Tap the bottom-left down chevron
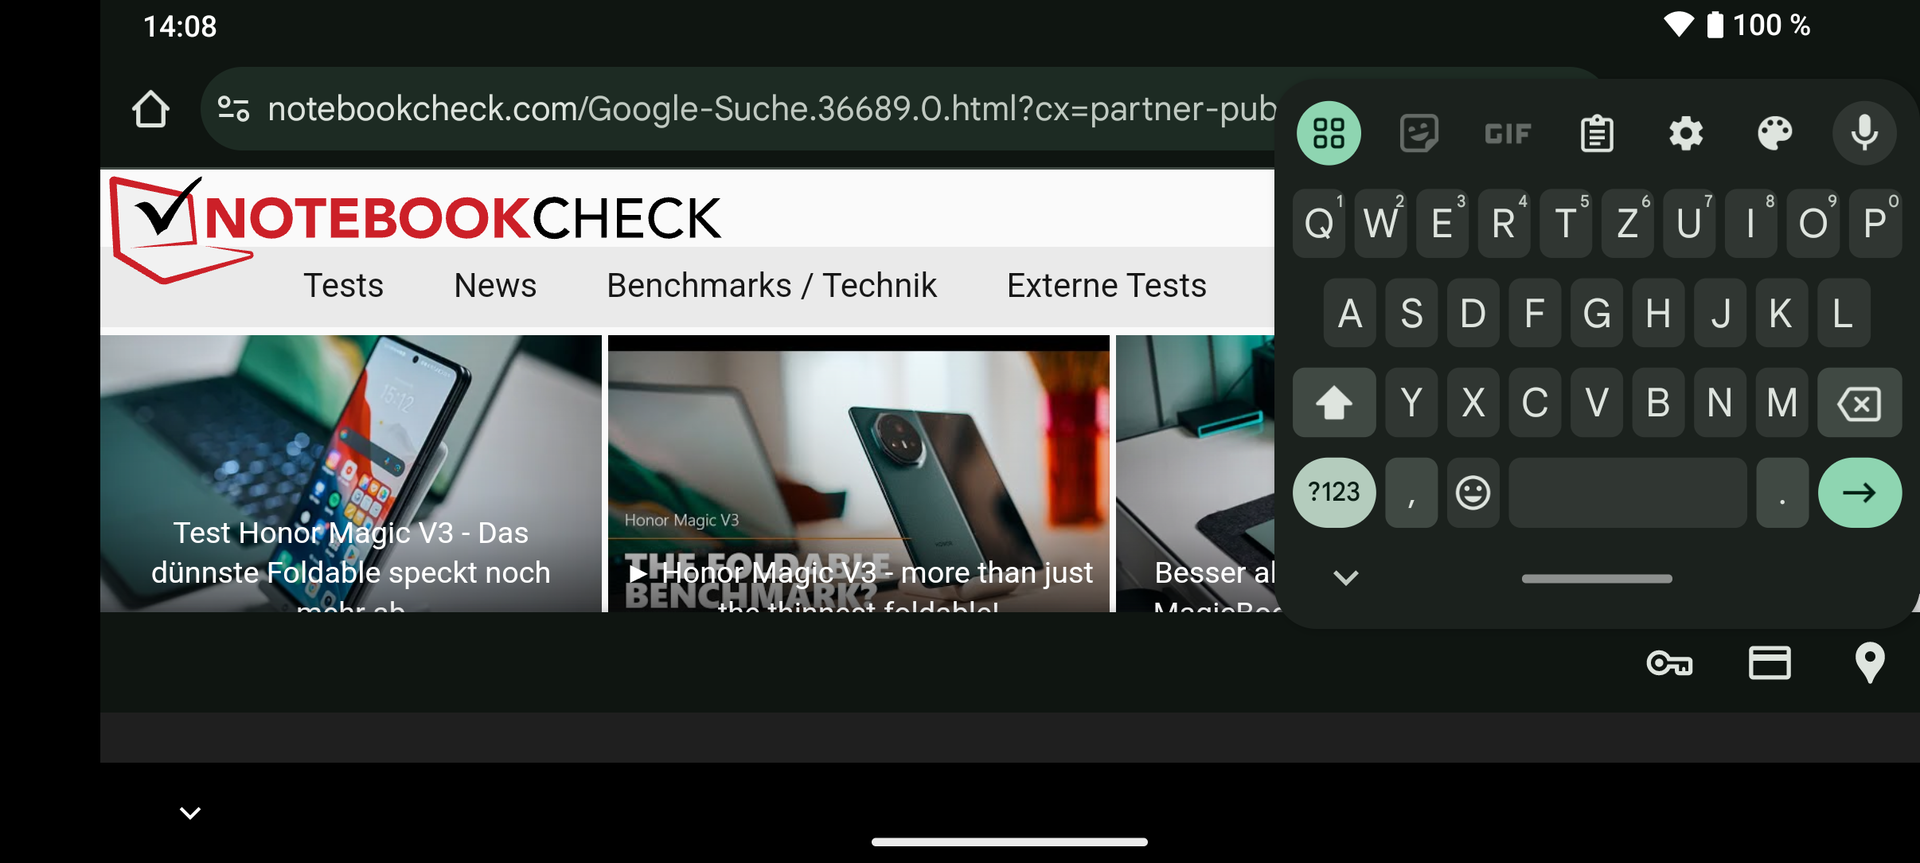This screenshot has width=1920, height=863. tap(190, 813)
